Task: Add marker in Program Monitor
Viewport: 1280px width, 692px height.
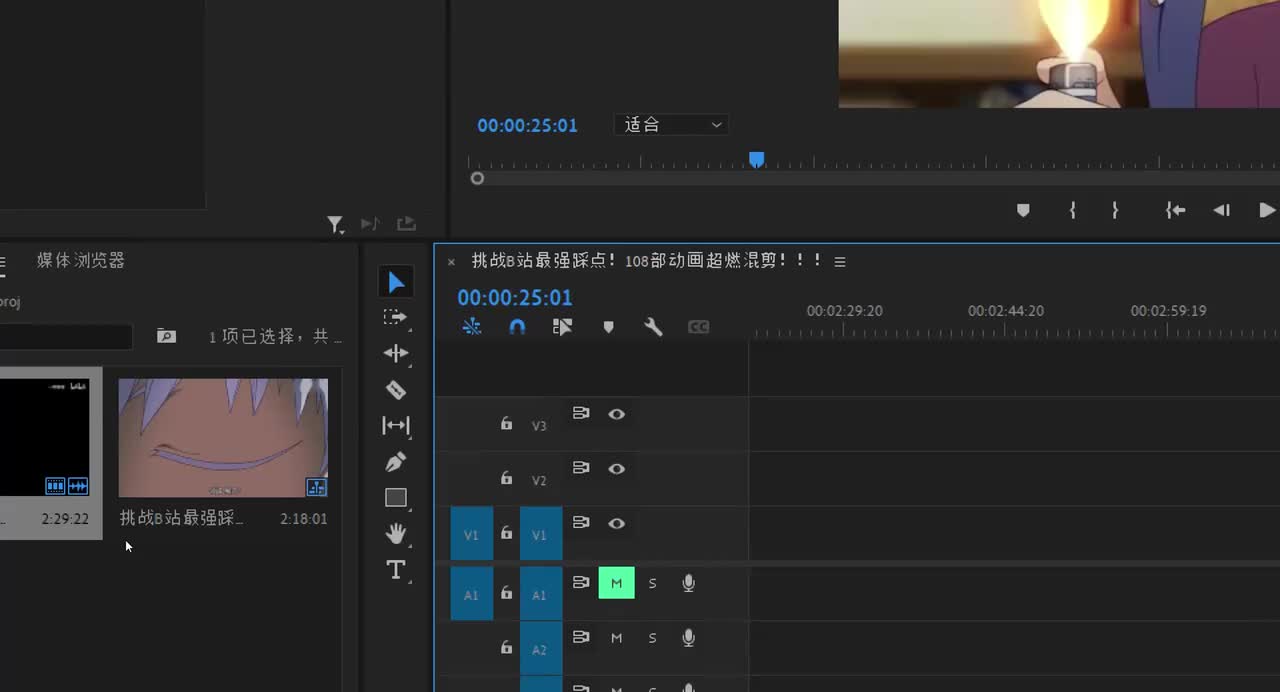Action: point(1023,210)
